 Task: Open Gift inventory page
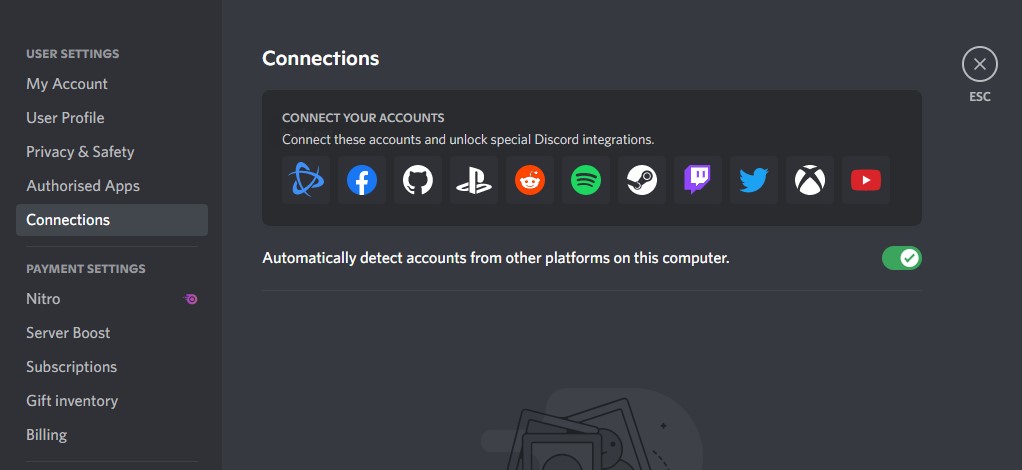tap(72, 401)
